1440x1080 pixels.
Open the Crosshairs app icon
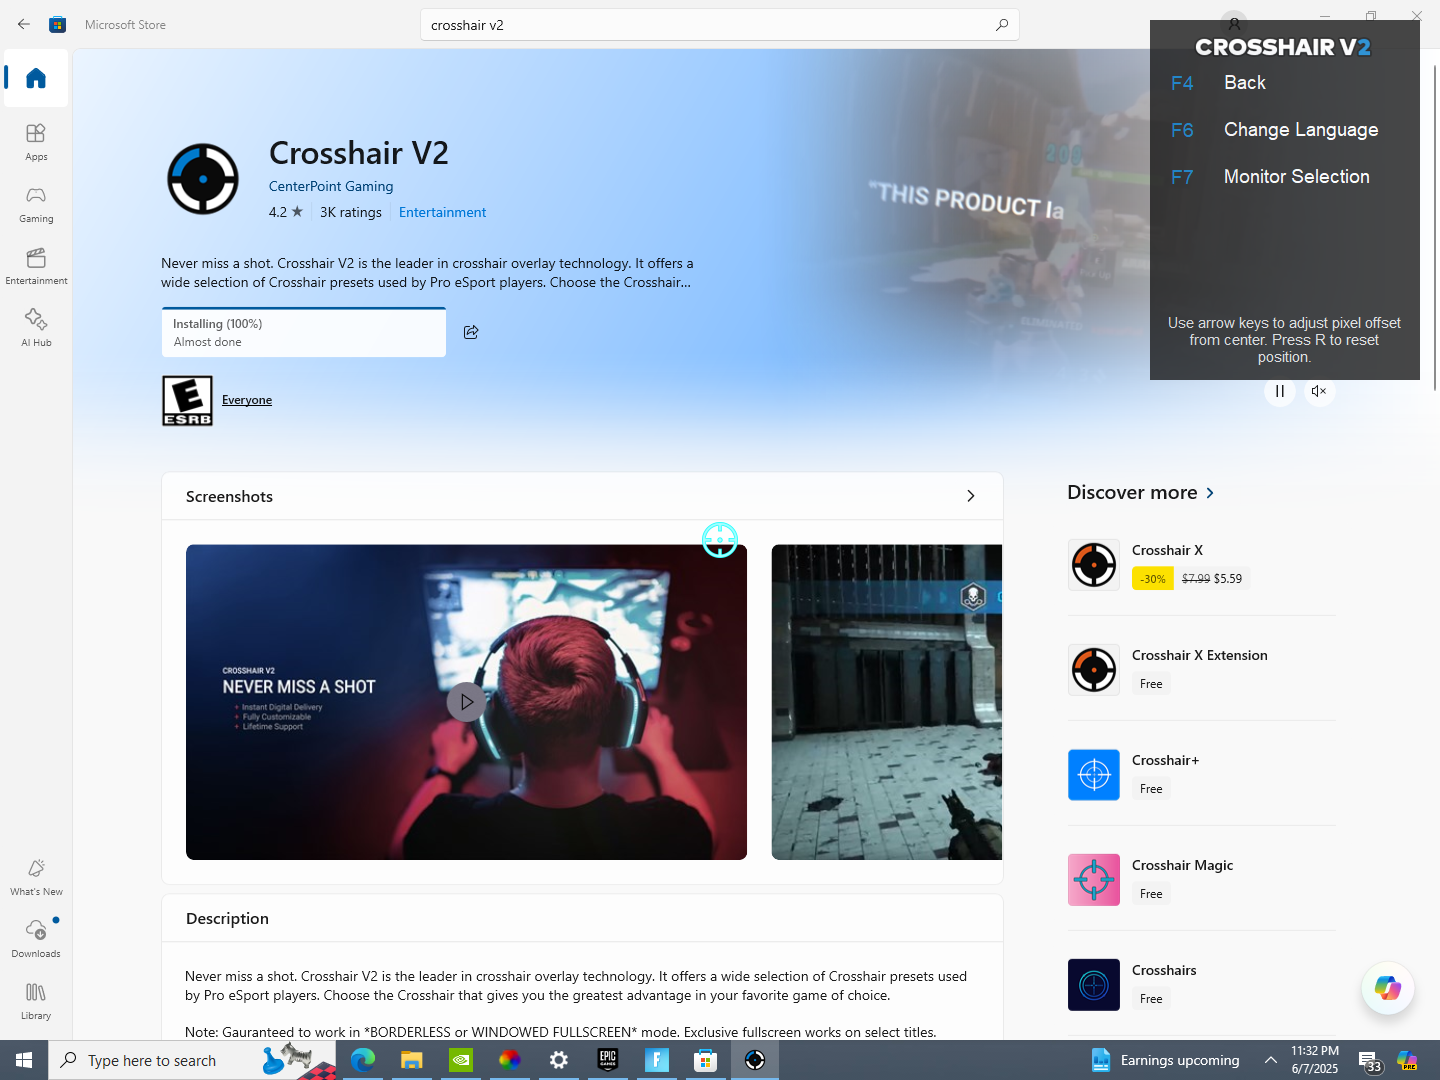point(1094,985)
